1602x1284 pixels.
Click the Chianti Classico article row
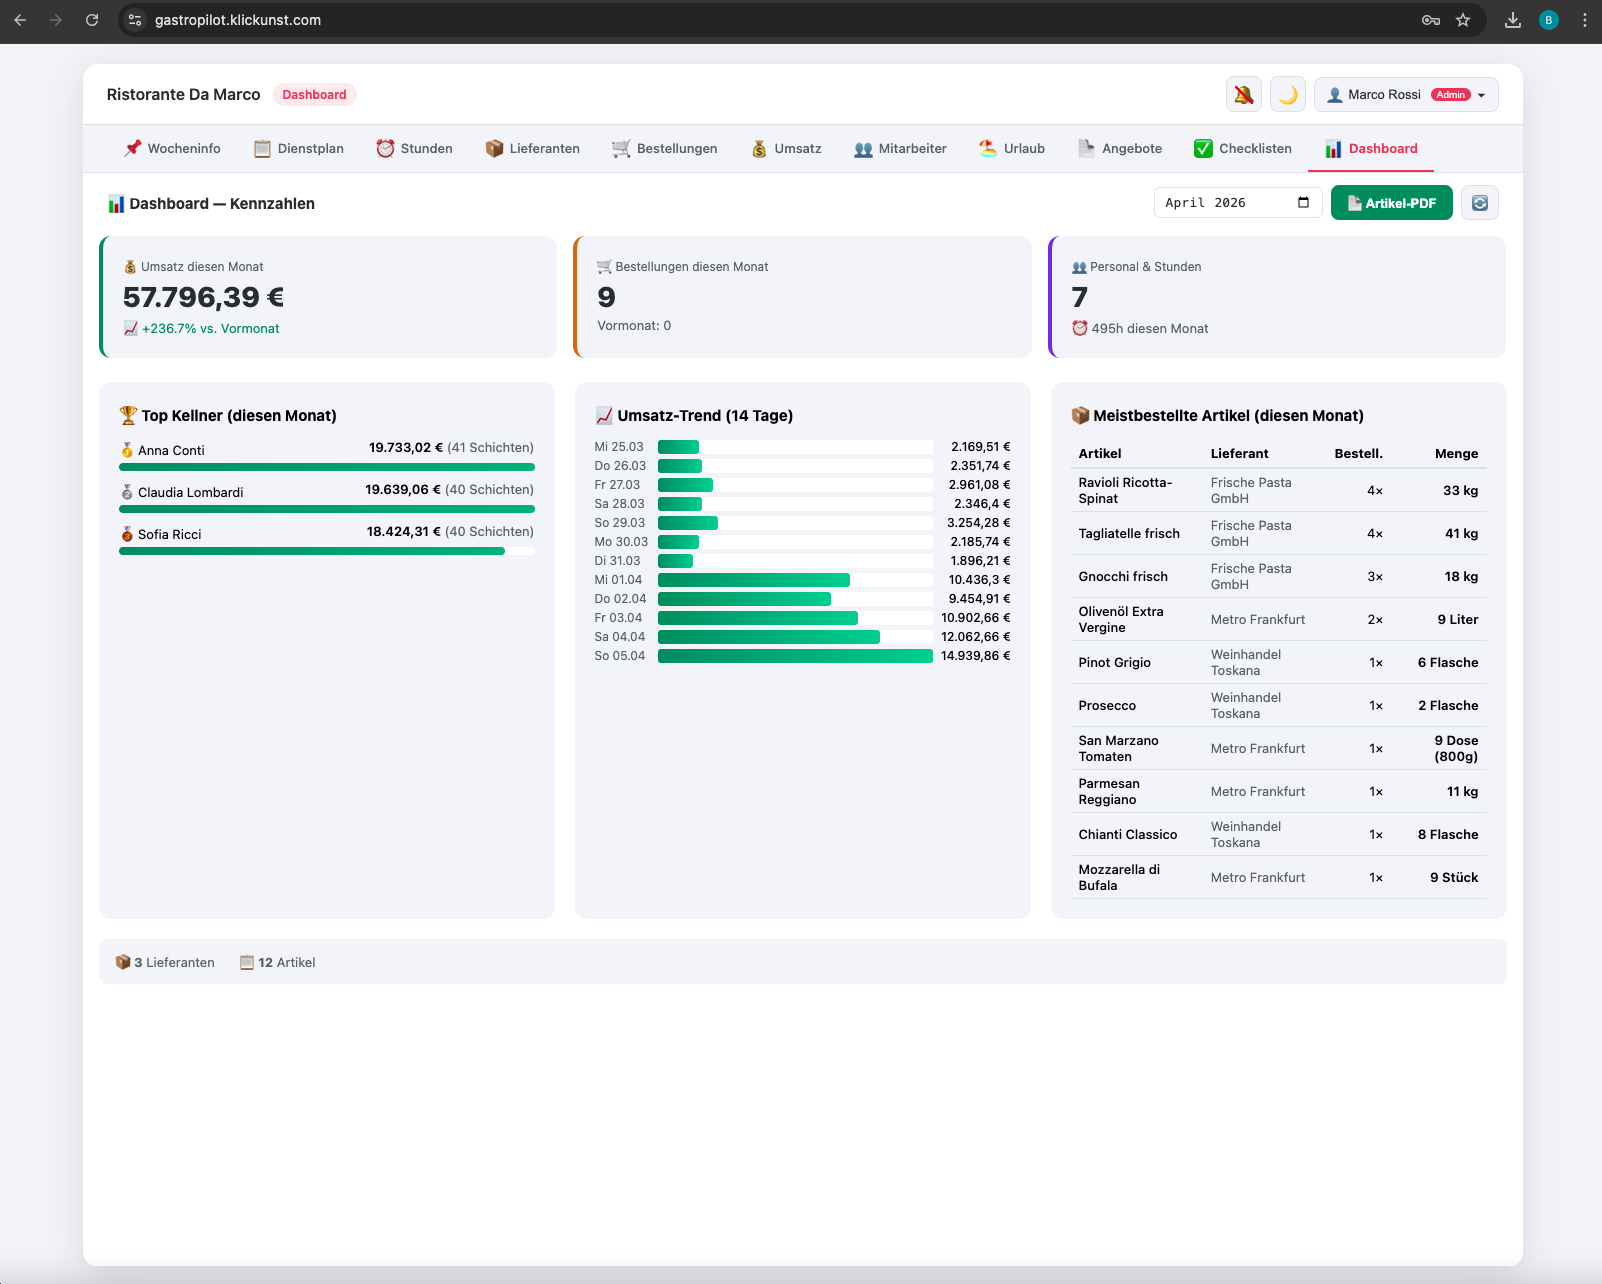pos(1278,834)
